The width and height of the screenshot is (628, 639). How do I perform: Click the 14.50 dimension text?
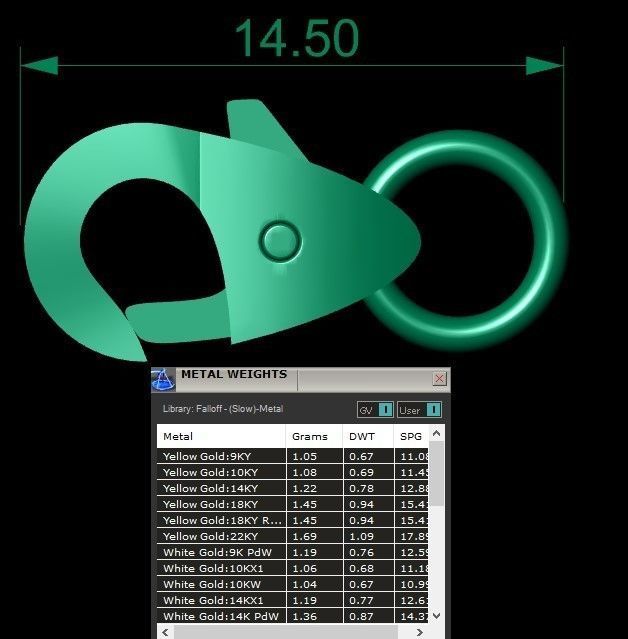click(x=297, y=38)
